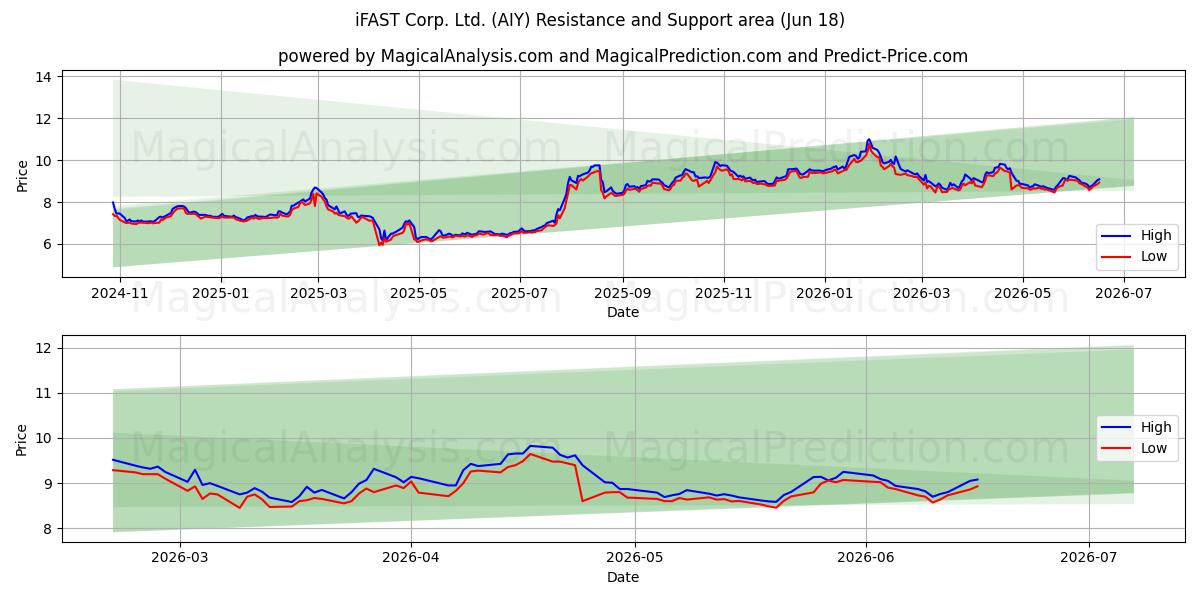Click the 'Low' entry in the bottom chart legend
Image resolution: width=1200 pixels, height=600 pixels.
[x=1134, y=448]
